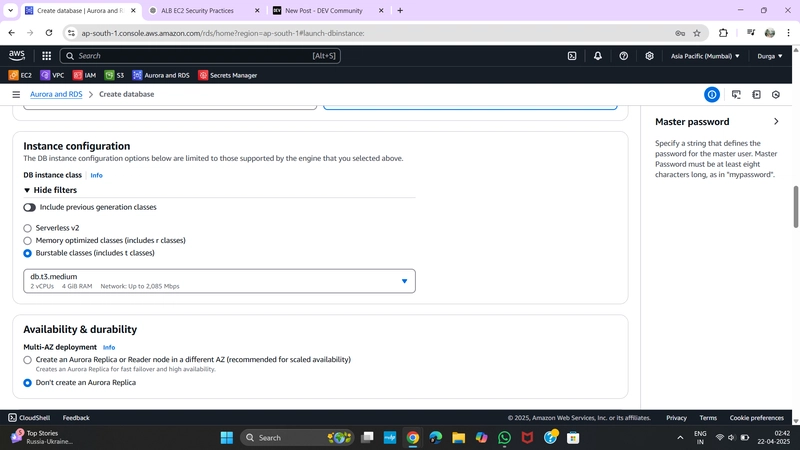
Task: Bookmark this page with the star icon
Action: 697,33
